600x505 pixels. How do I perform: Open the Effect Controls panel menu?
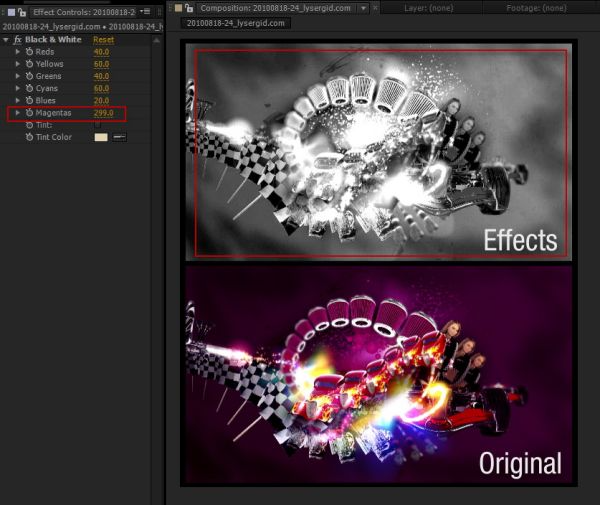(145, 12)
